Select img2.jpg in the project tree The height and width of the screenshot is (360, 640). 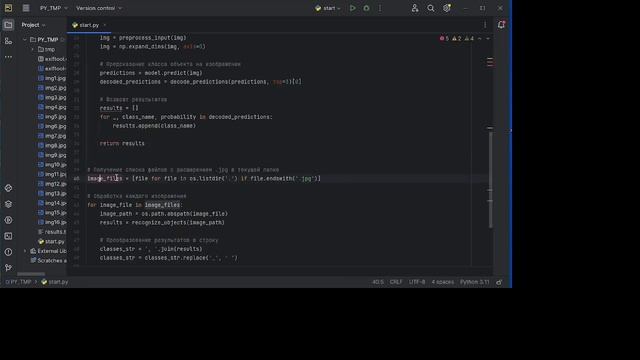tap(52, 88)
